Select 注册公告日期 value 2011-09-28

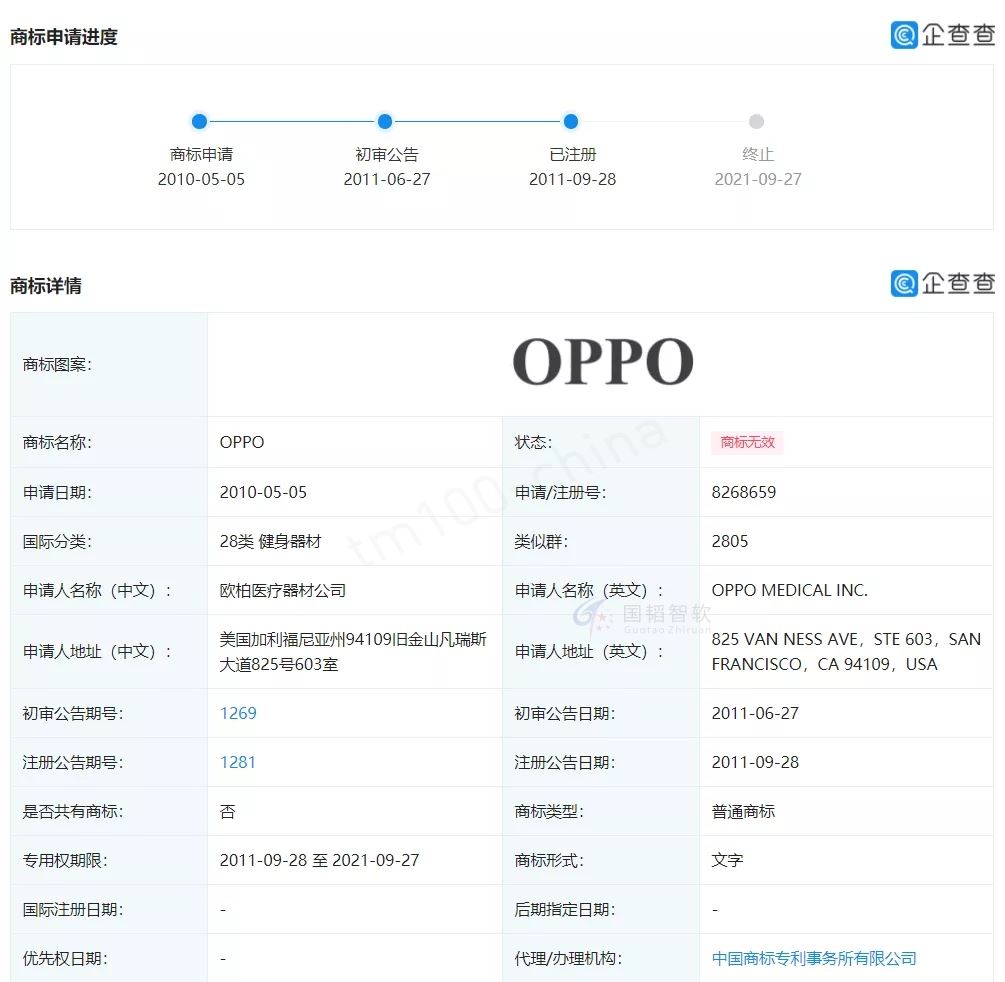coord(755,762)
